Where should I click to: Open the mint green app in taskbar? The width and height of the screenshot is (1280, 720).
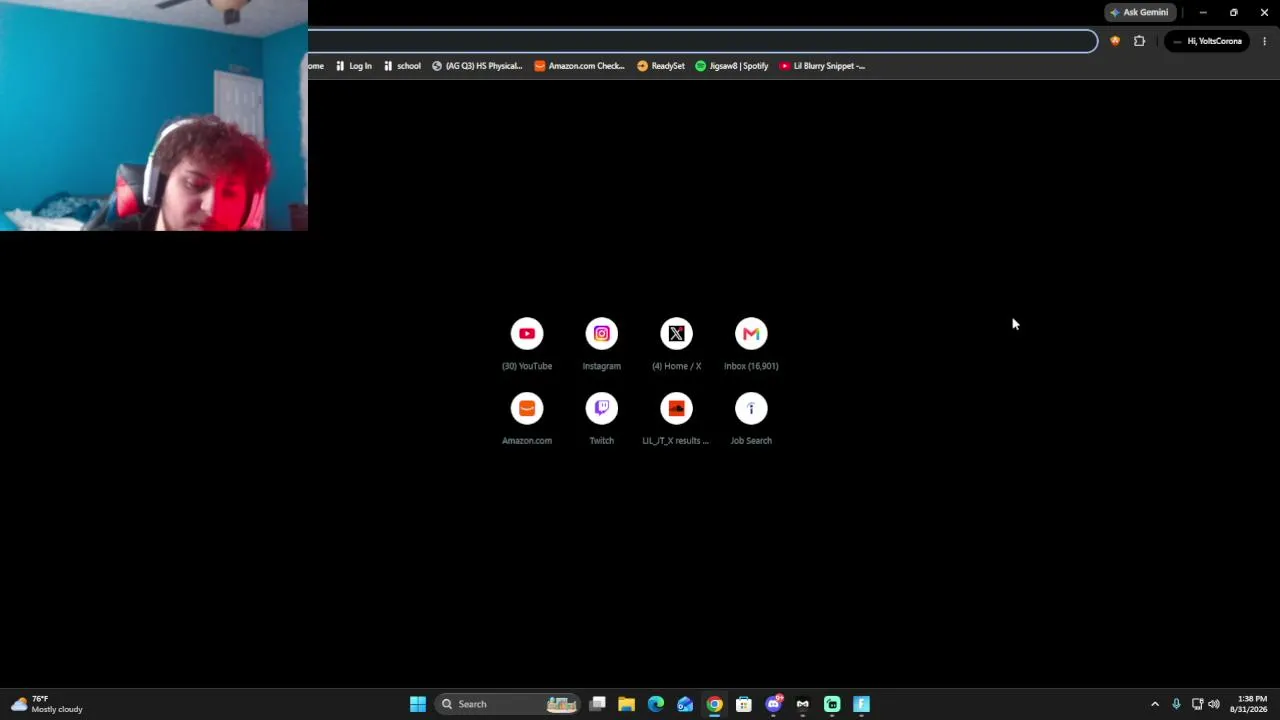(832, 704)
